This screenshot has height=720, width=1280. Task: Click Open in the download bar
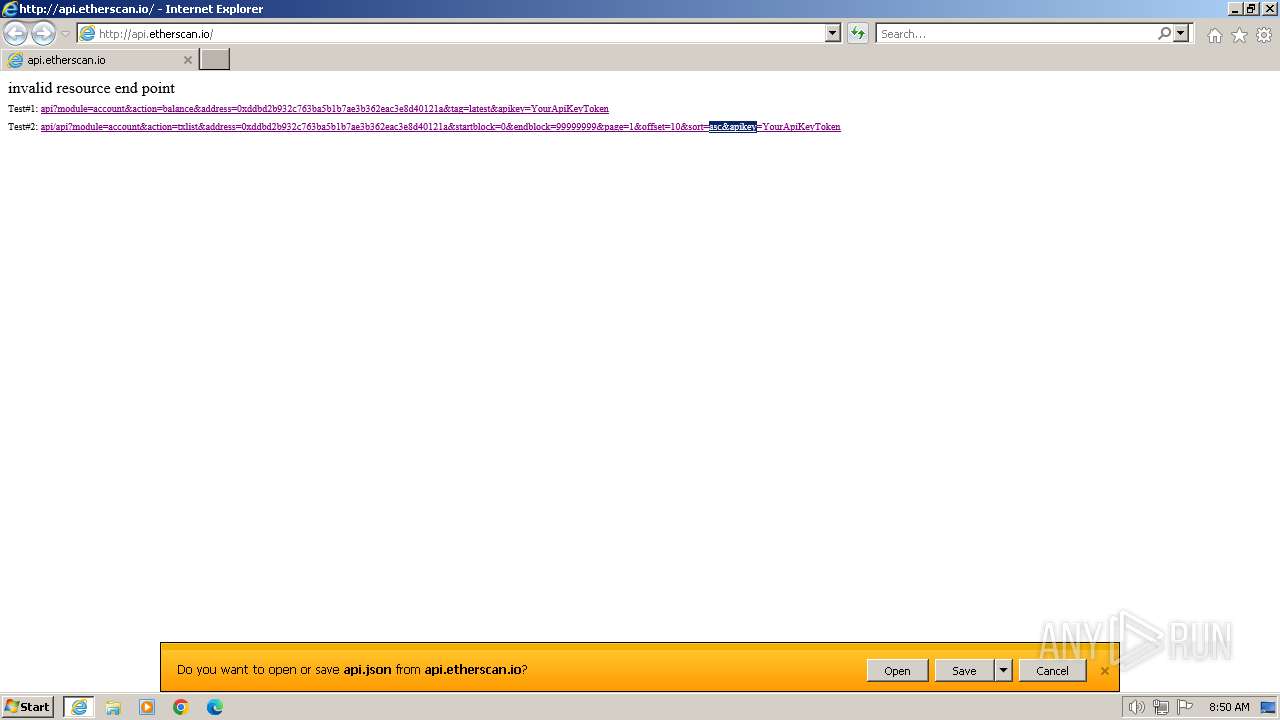897,671
